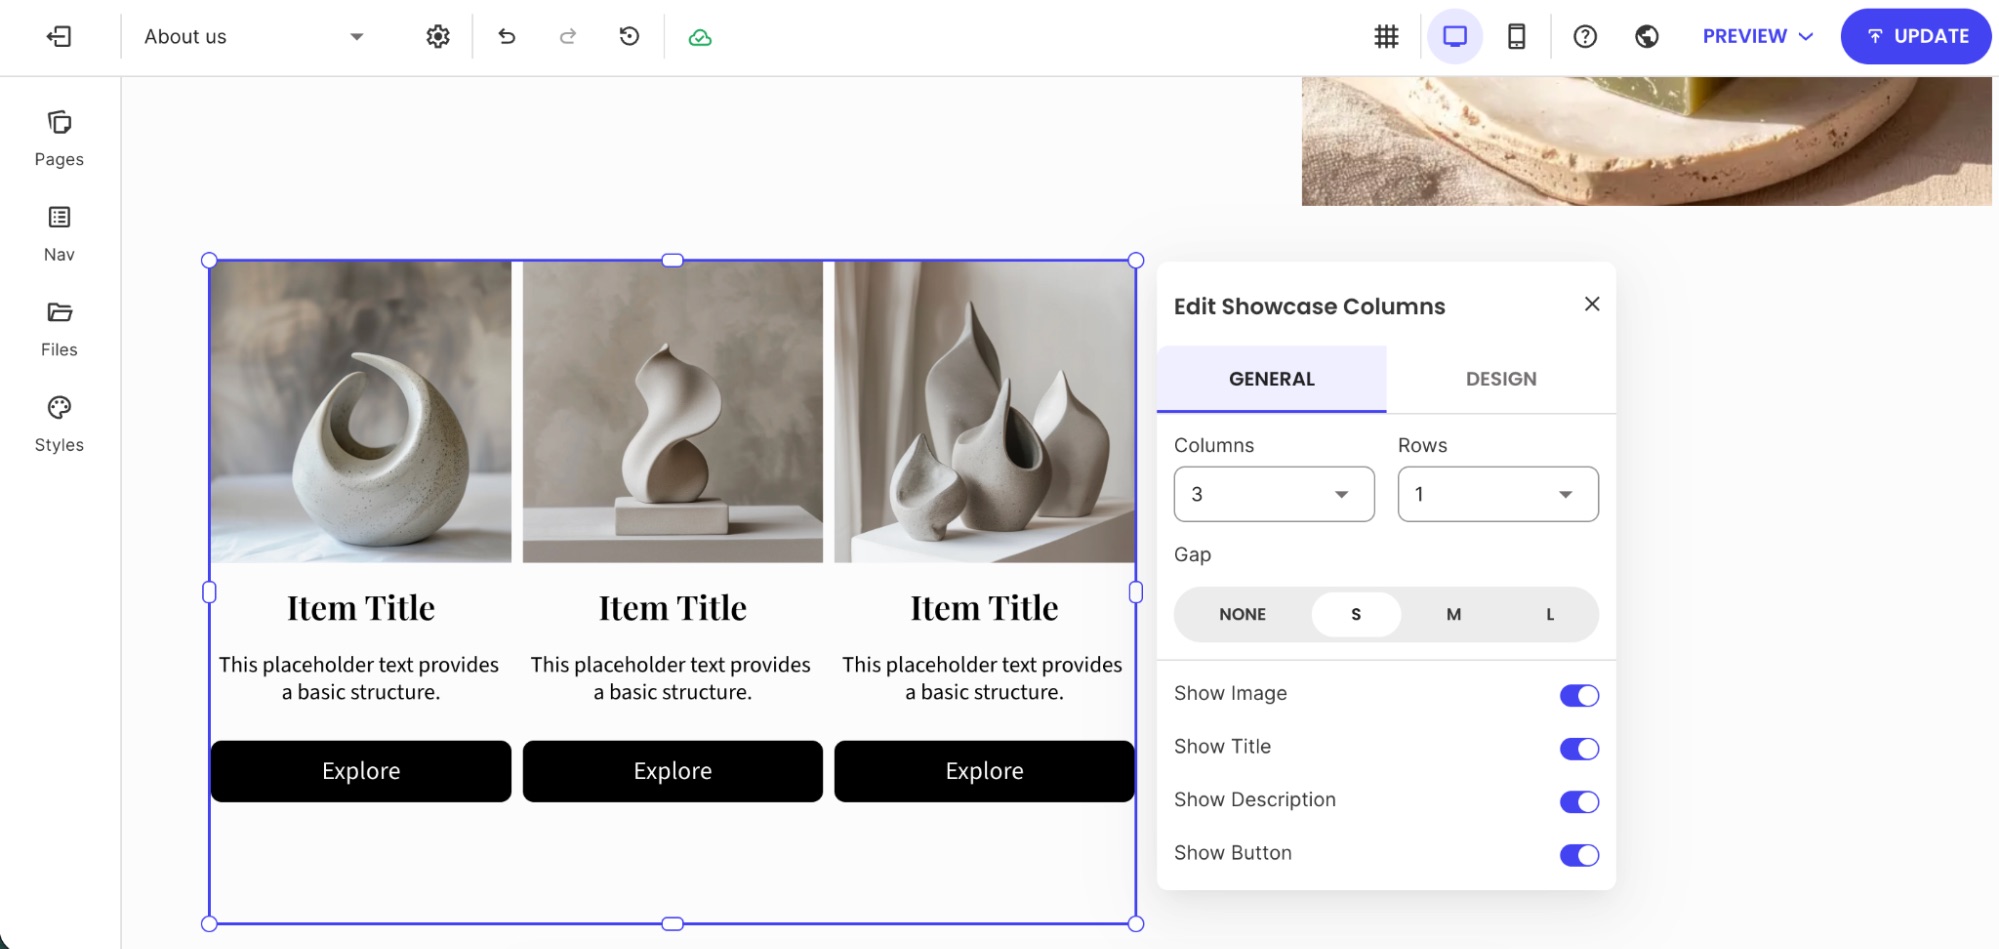1999x949 pixels.
Task: Open the Styles panel
Action: tap(59, 424)
